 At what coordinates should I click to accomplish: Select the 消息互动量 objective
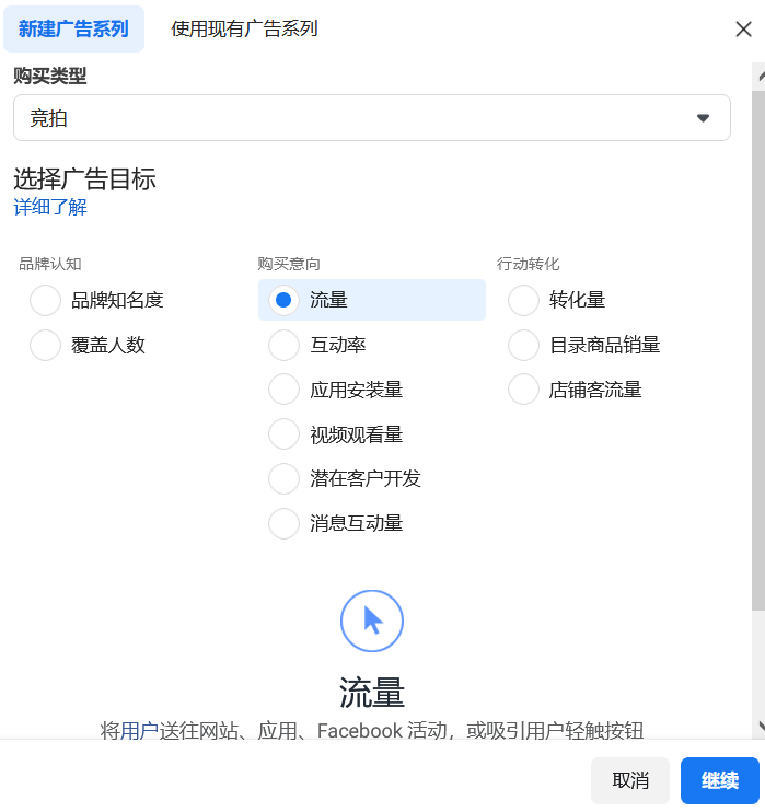click(x=284, y=523)
